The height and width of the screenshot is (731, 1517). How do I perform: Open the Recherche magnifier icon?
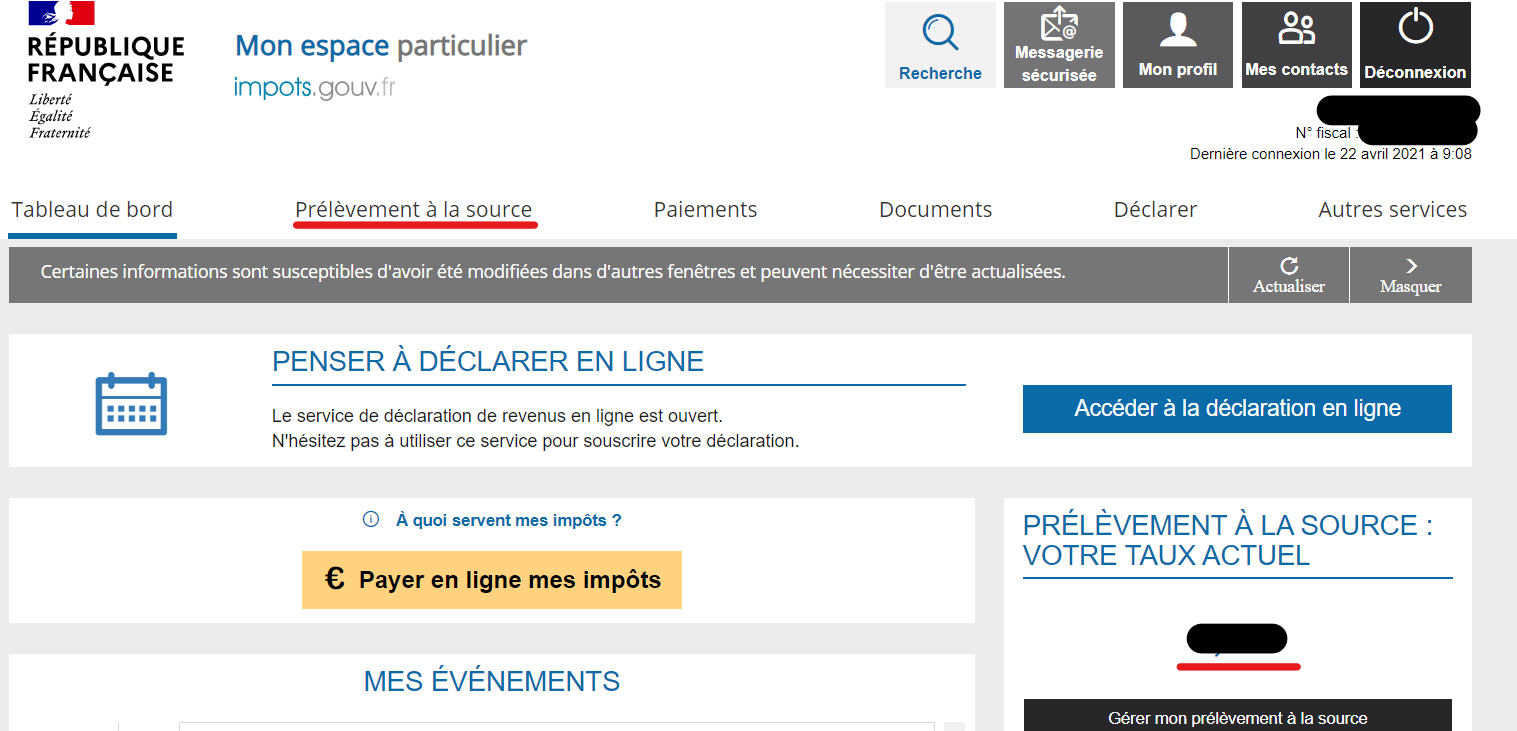(x=940, y=33)
